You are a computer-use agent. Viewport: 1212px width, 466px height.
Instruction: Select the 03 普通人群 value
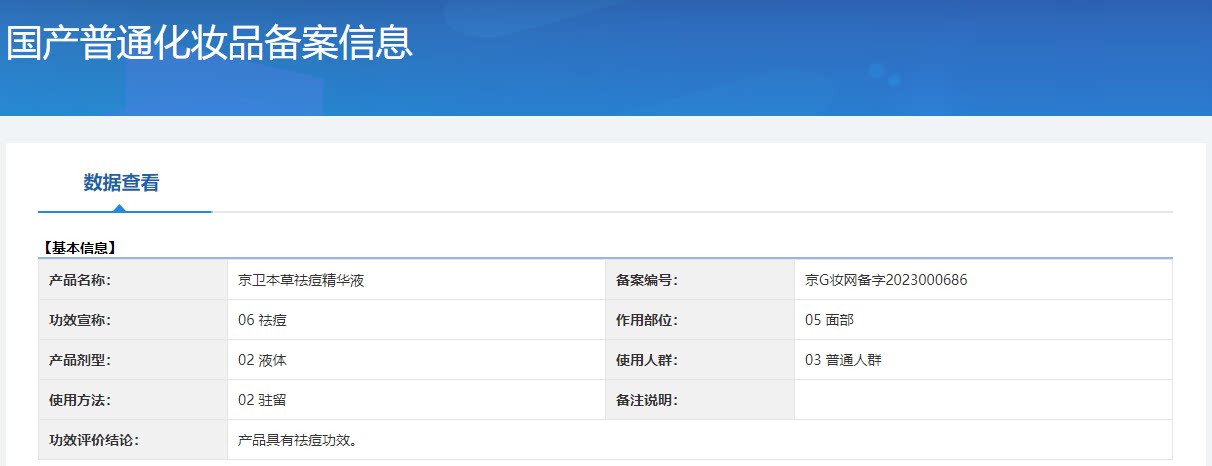click(843, 360)
